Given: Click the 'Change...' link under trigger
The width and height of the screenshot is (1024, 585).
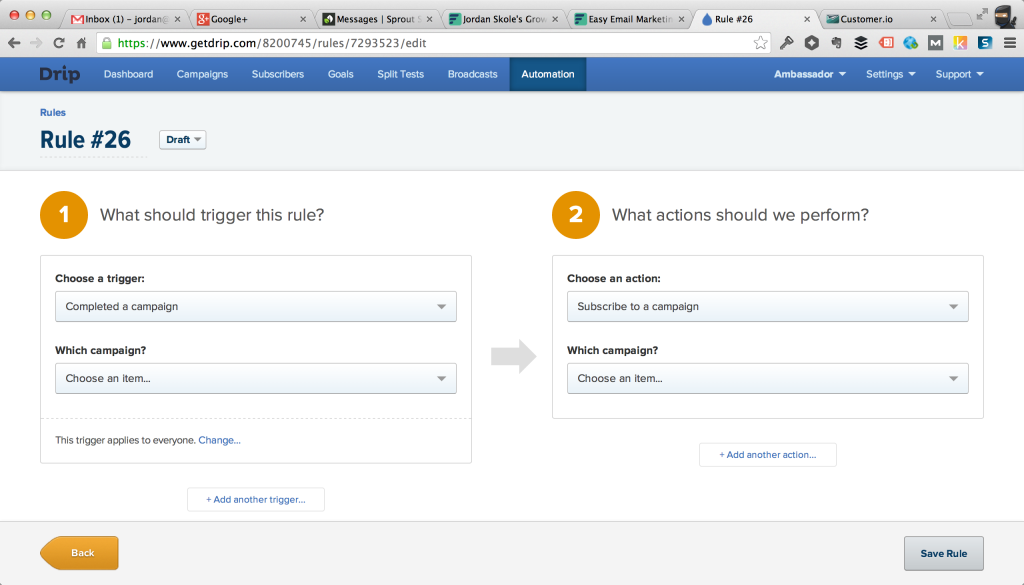Looking at the screenshot, I should [219, 440].
